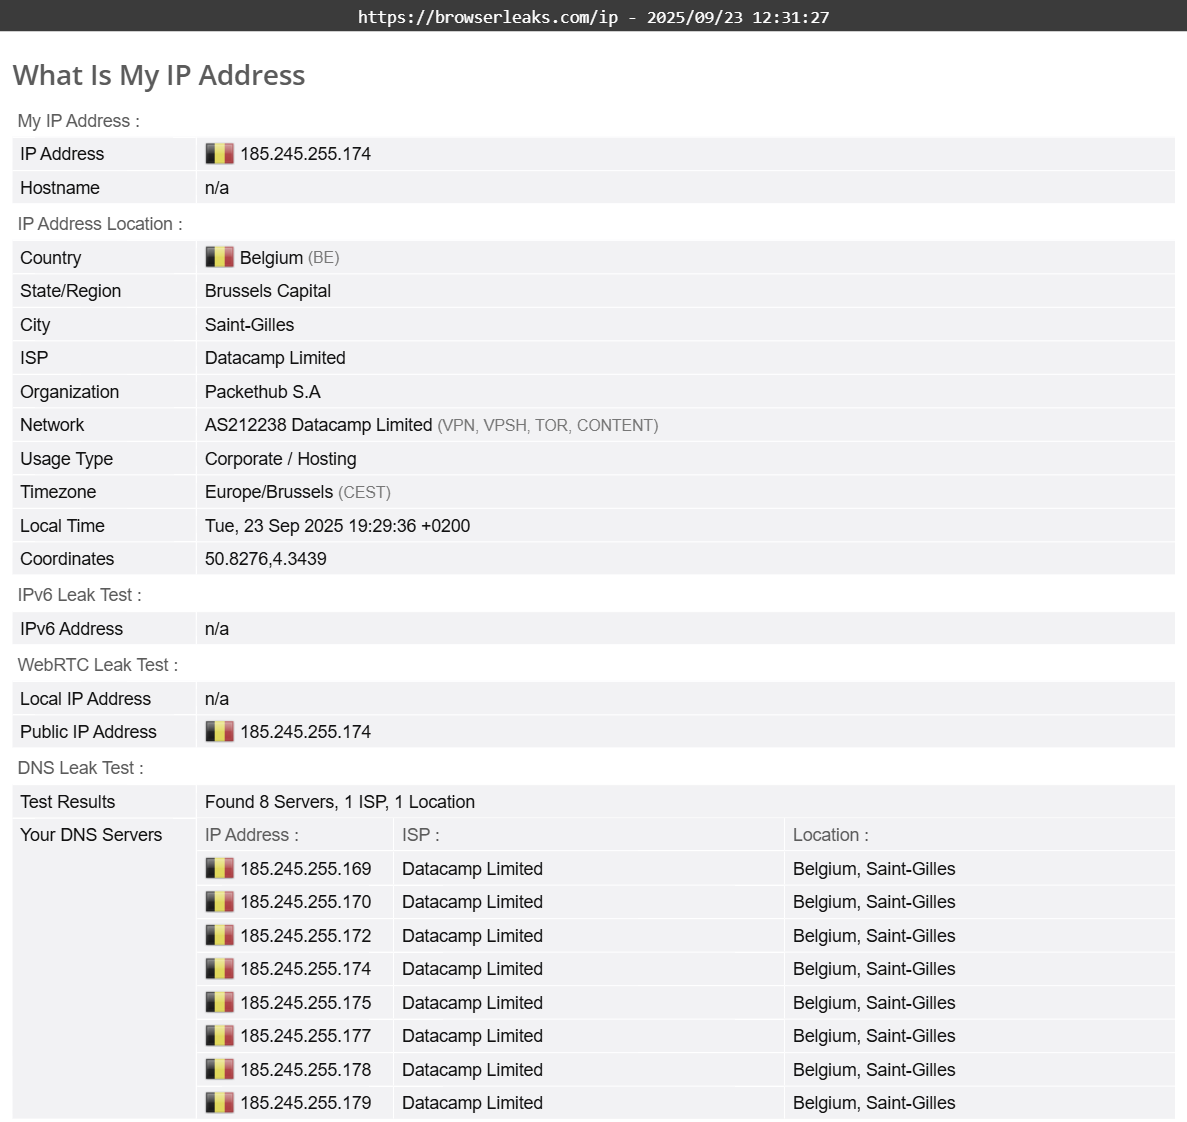Viewport: 1187px width, 1122px height.
Task: Click the flag next to the WebRTC Public IP Address
Action: (219, 732)
